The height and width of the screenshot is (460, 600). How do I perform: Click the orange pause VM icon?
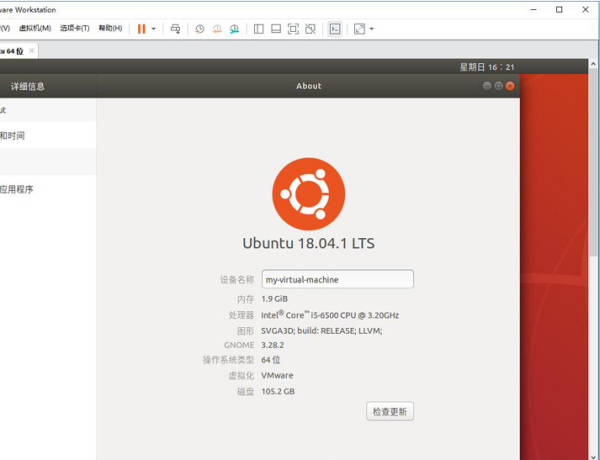click(x=142, y=29)
